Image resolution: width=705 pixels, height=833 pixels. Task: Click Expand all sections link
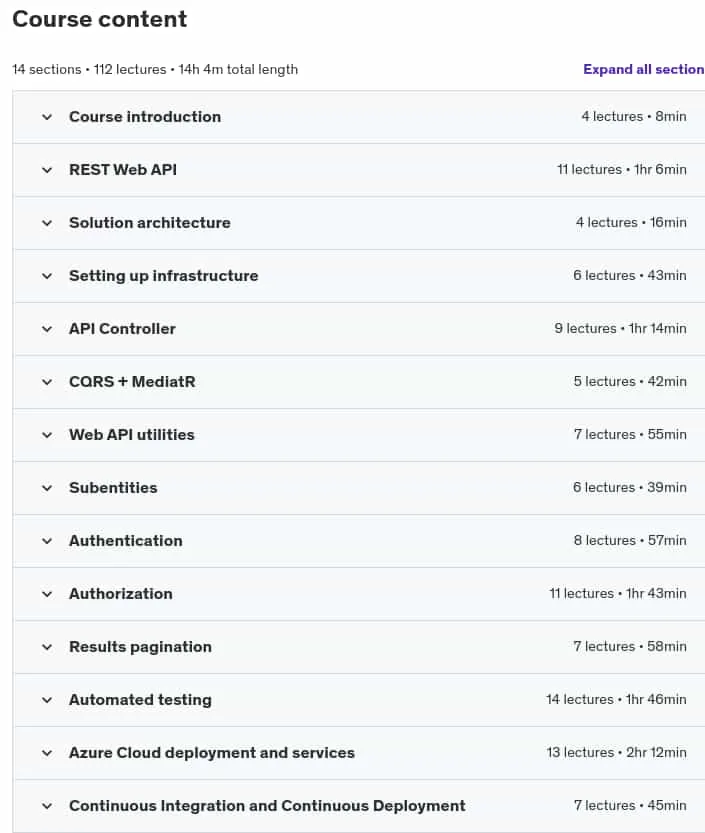point(644,70)
